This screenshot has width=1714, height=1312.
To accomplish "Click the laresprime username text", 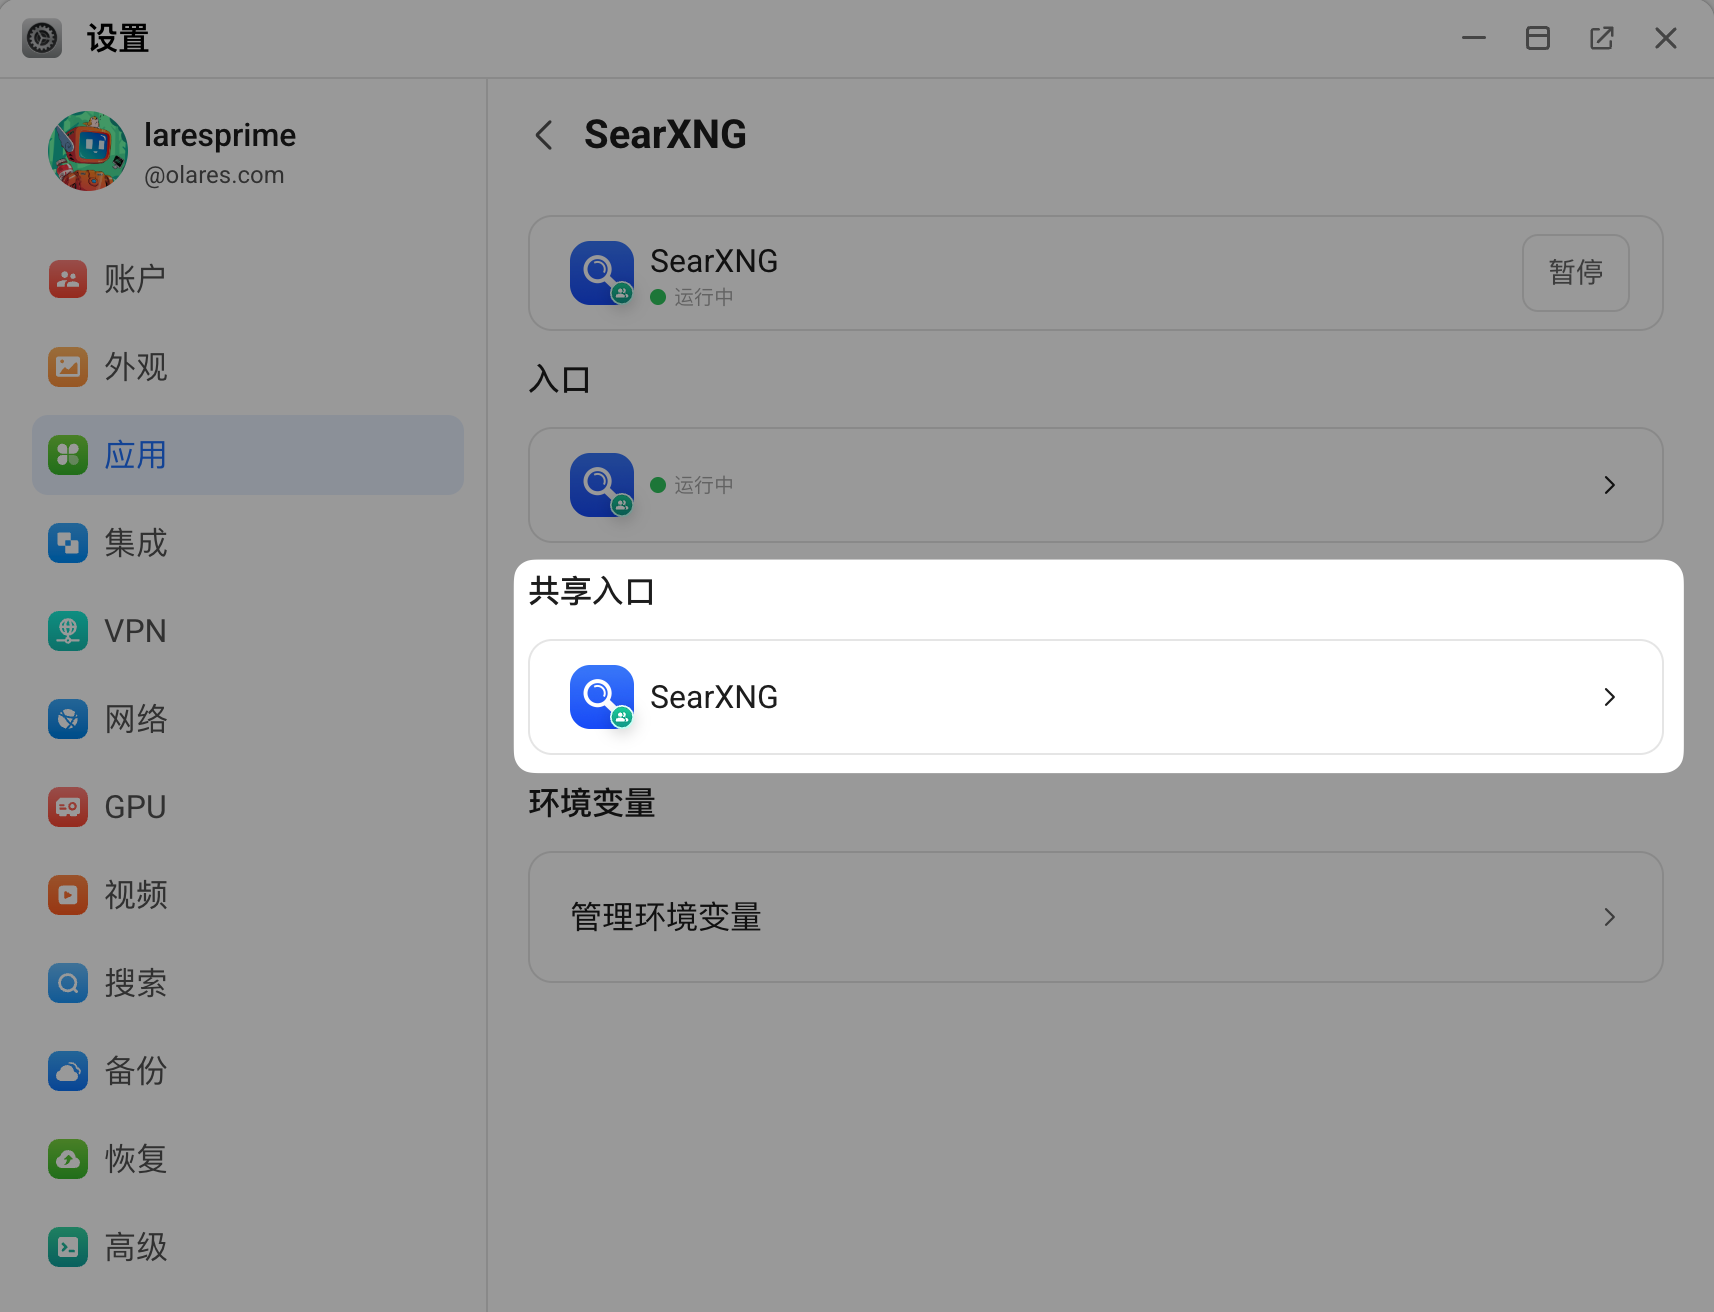I will coord(220,135).
